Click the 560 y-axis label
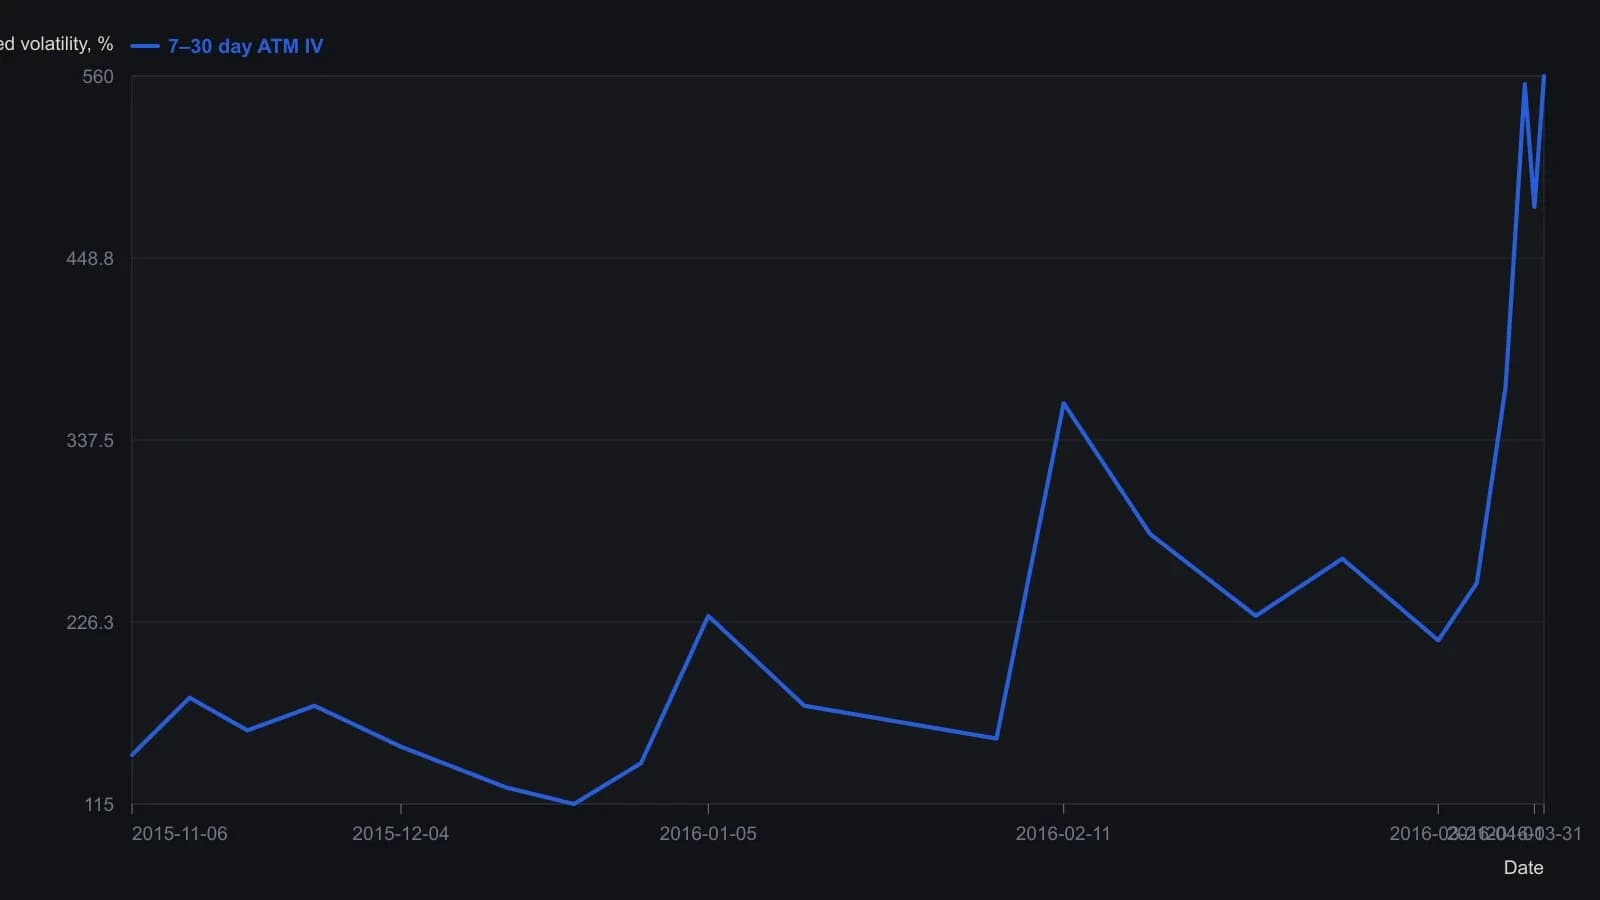The image size is (1600, 900). pos(98,77)
